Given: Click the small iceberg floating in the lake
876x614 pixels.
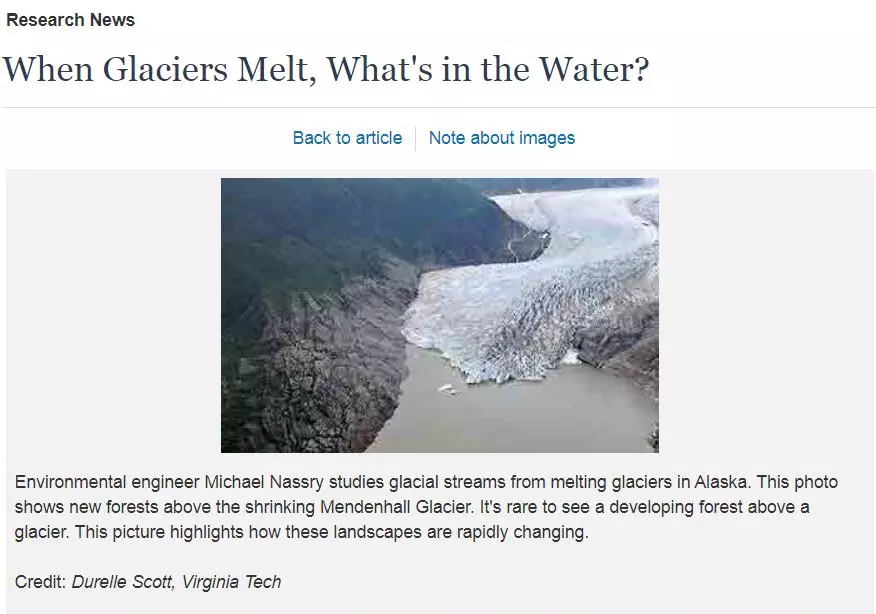Looking at the screenshot, I should coord(447,389).
